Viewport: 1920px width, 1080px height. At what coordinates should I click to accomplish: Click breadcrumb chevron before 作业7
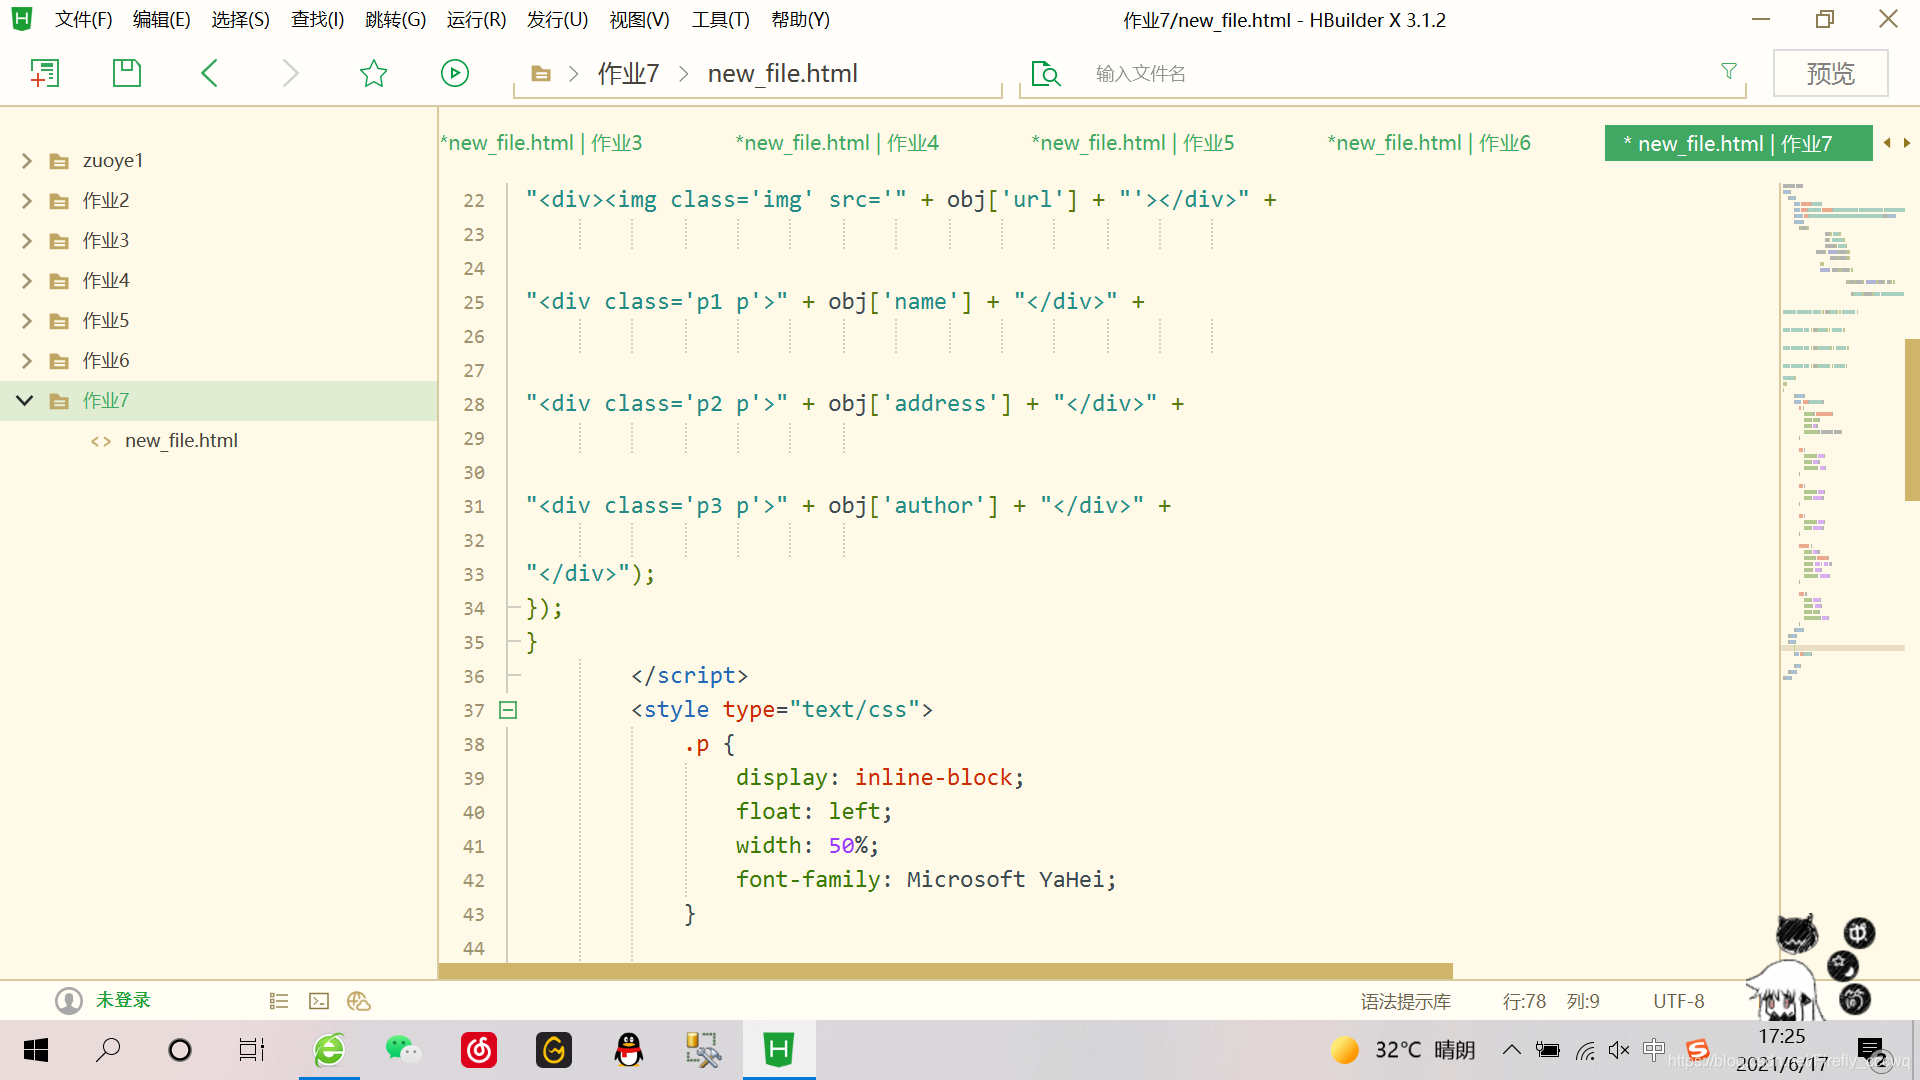click(574, 73)
